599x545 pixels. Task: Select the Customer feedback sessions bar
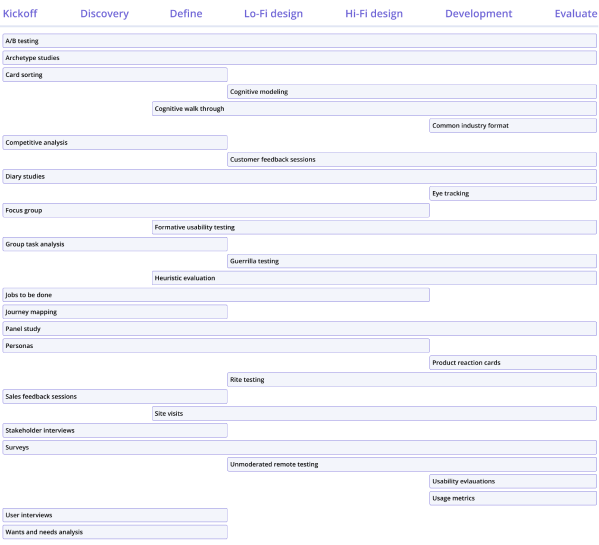[412, 160]
